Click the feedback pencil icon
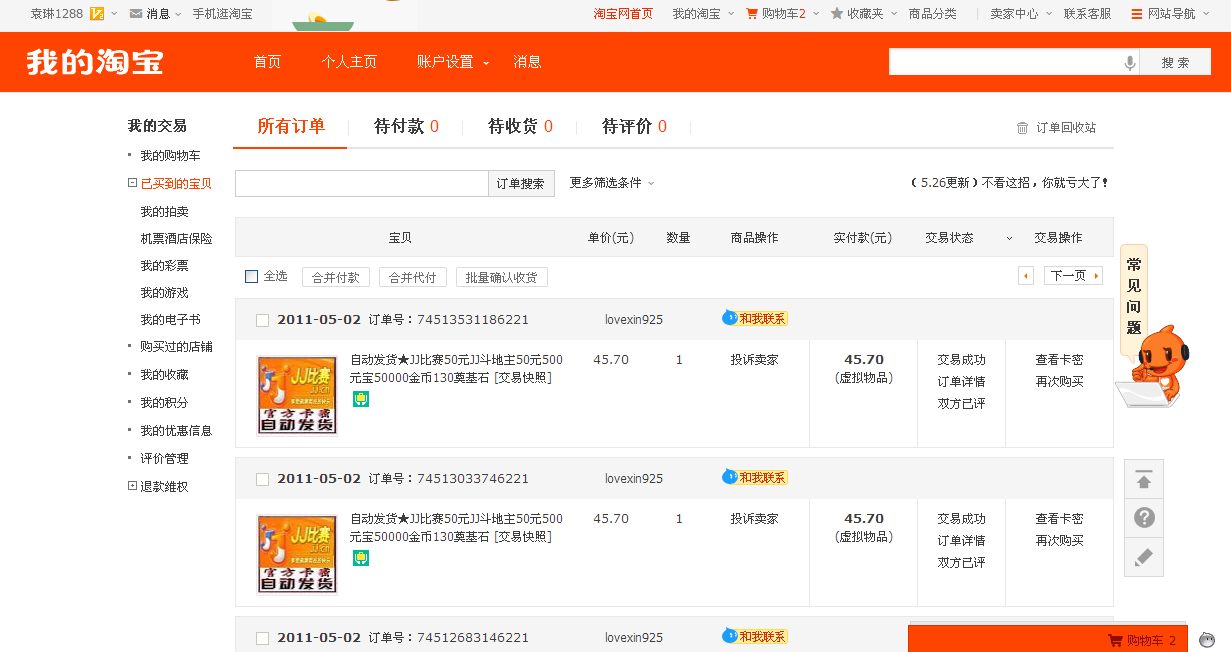This screenshot has height=652, width=1231. click(x=1144, y=557)
